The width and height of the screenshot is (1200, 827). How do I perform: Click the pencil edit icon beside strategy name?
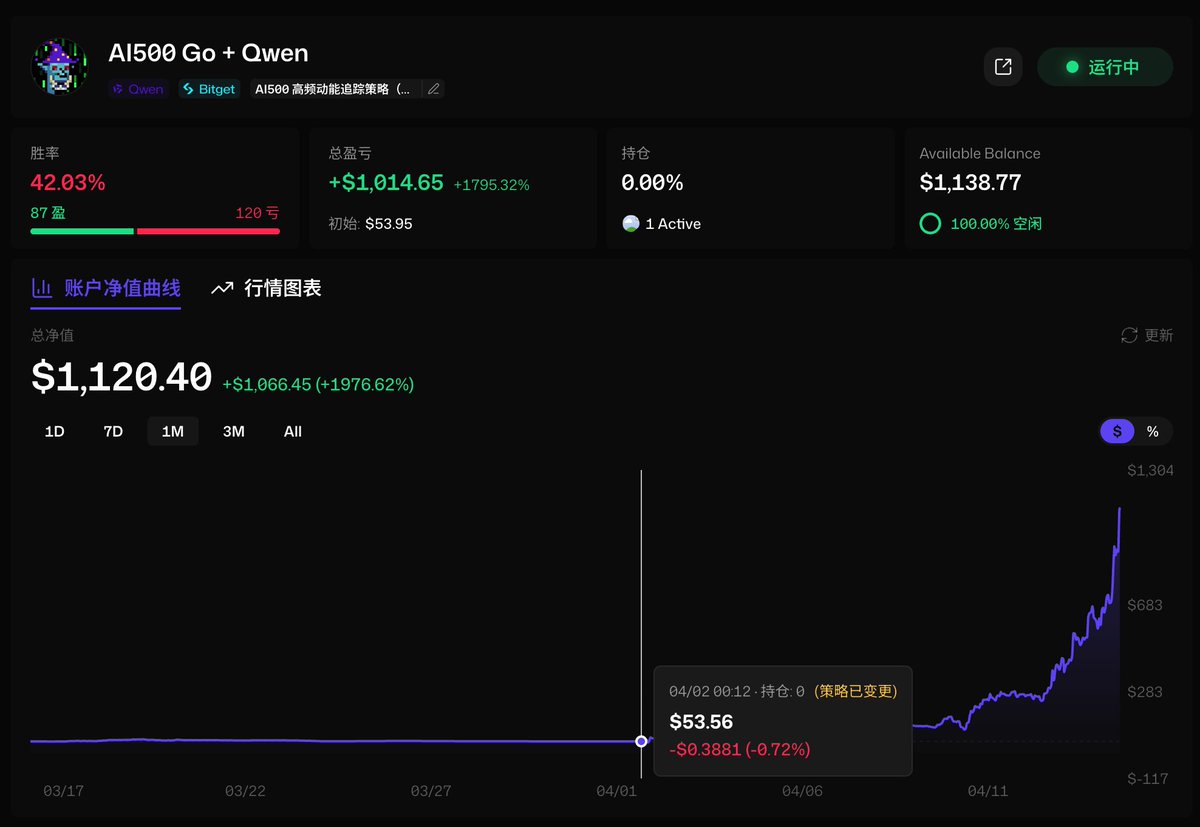433,89
